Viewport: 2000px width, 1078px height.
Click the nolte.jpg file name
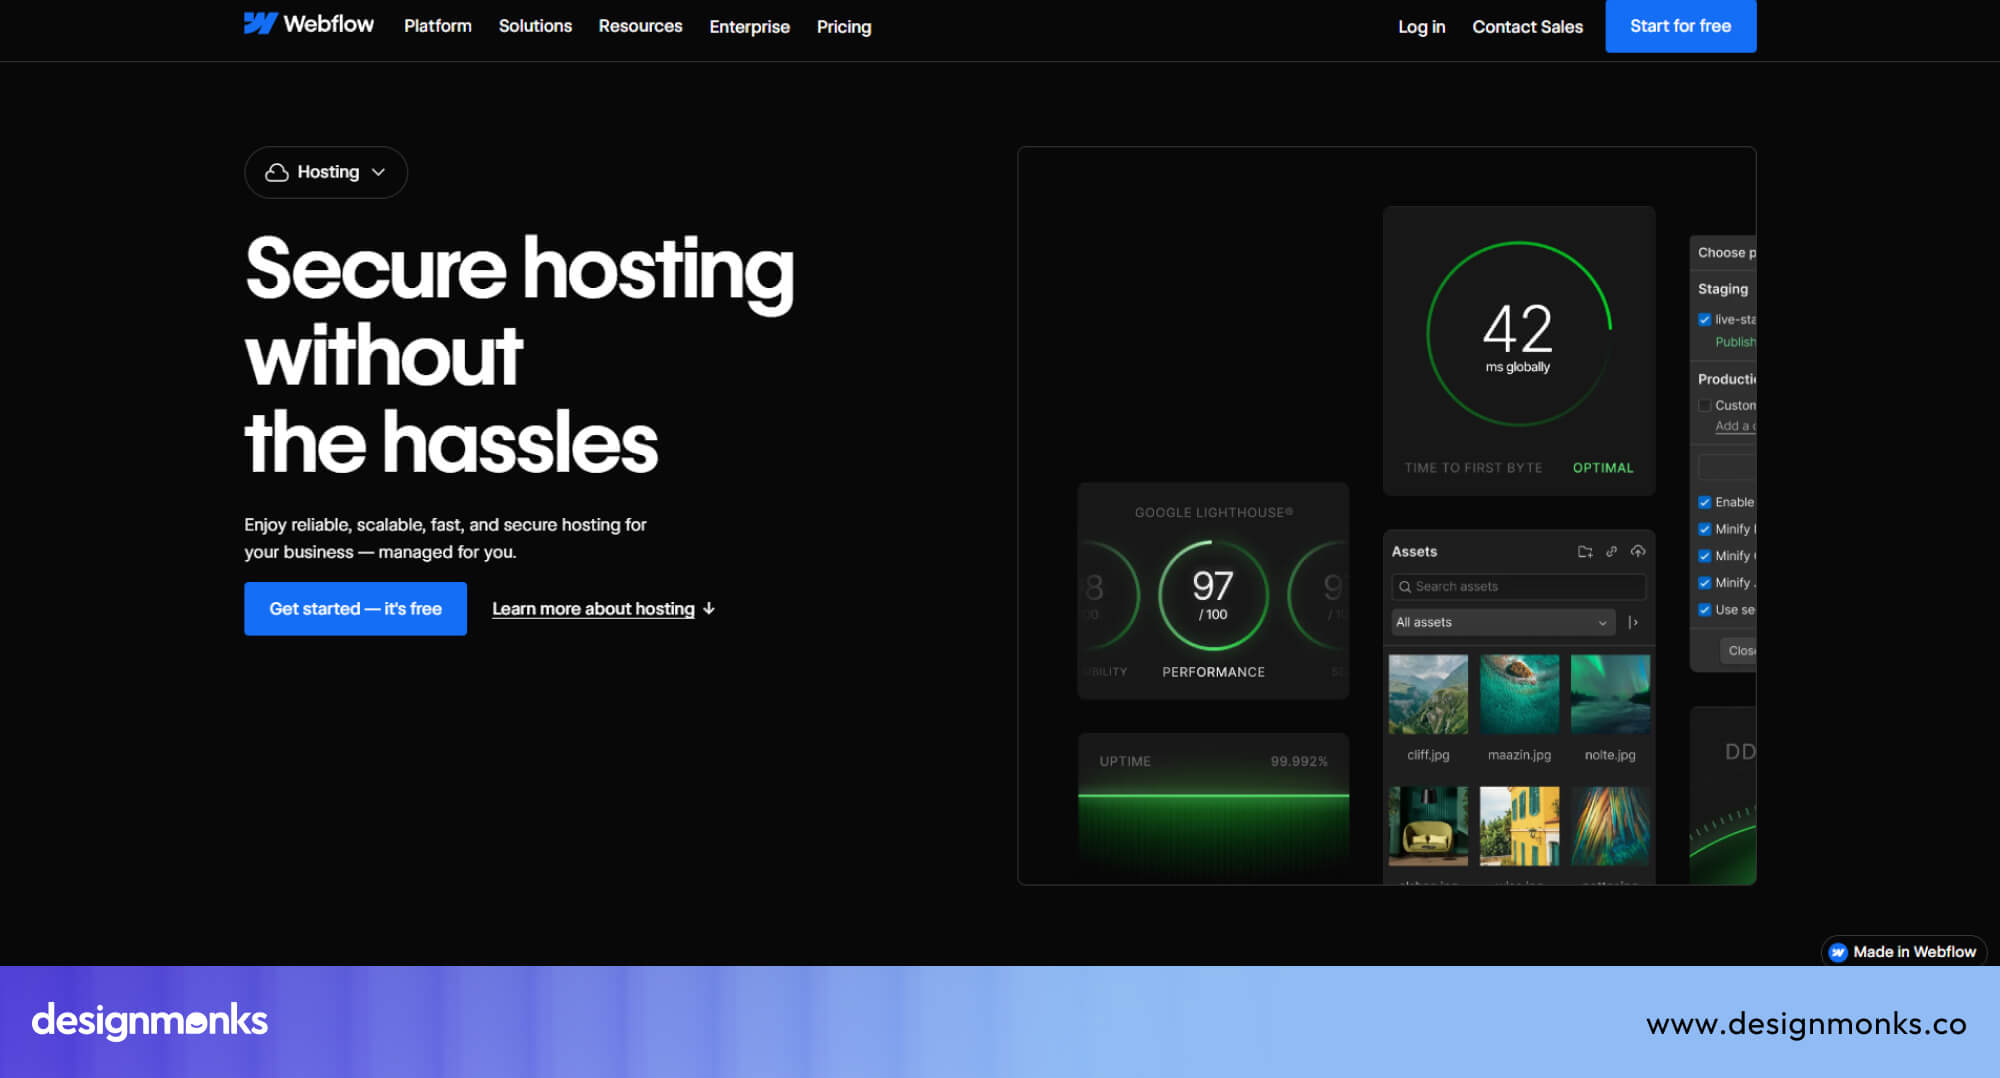pyautogui.click(x=1610, y=755)
